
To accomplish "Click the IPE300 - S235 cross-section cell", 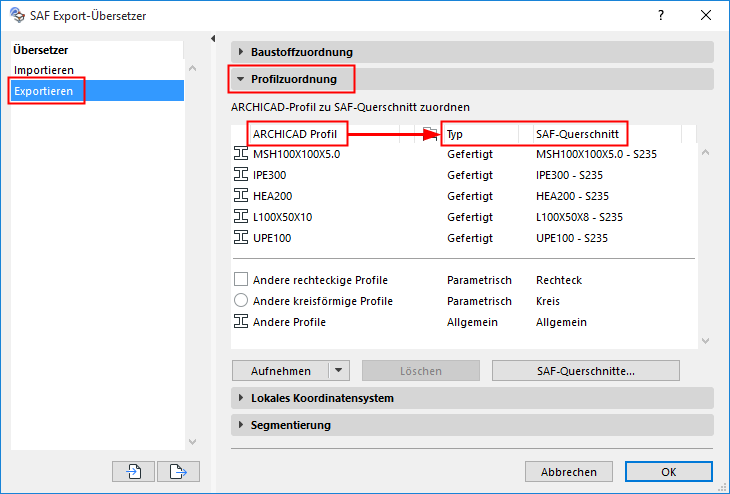I will coord(569,175).
